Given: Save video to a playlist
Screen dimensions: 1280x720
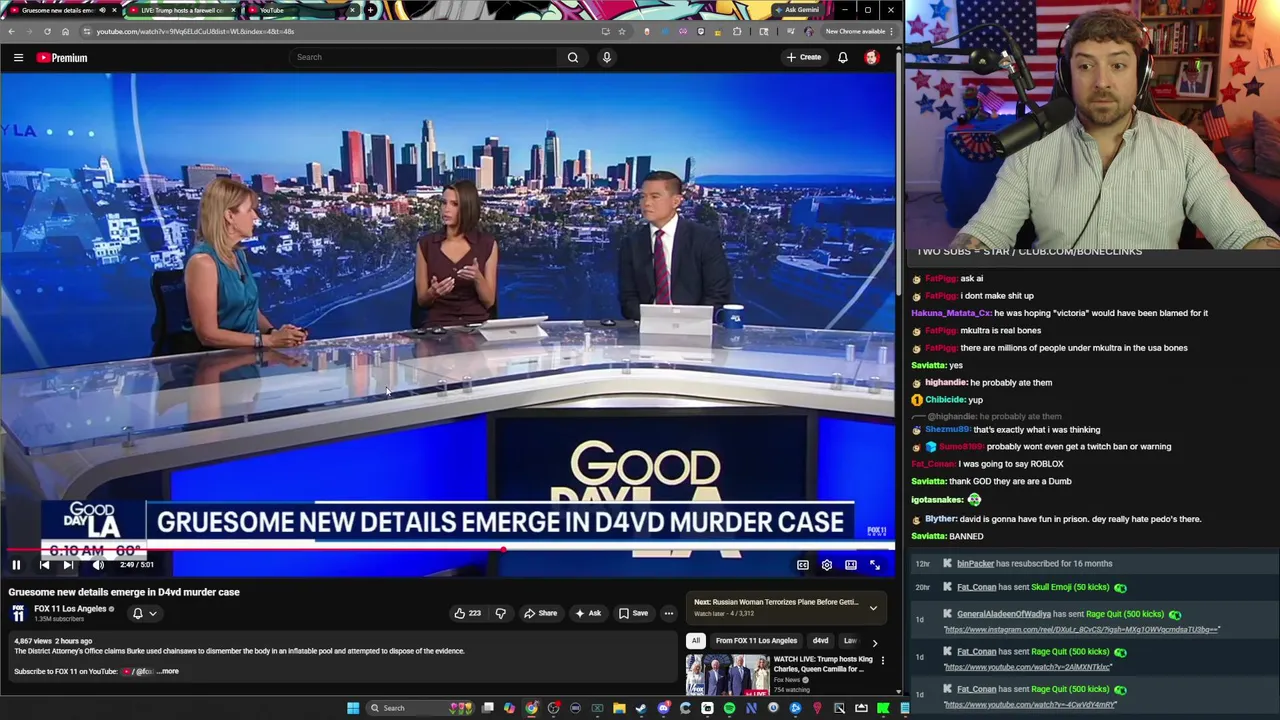Looking at the screenshot, I should [x=633, y=613].
